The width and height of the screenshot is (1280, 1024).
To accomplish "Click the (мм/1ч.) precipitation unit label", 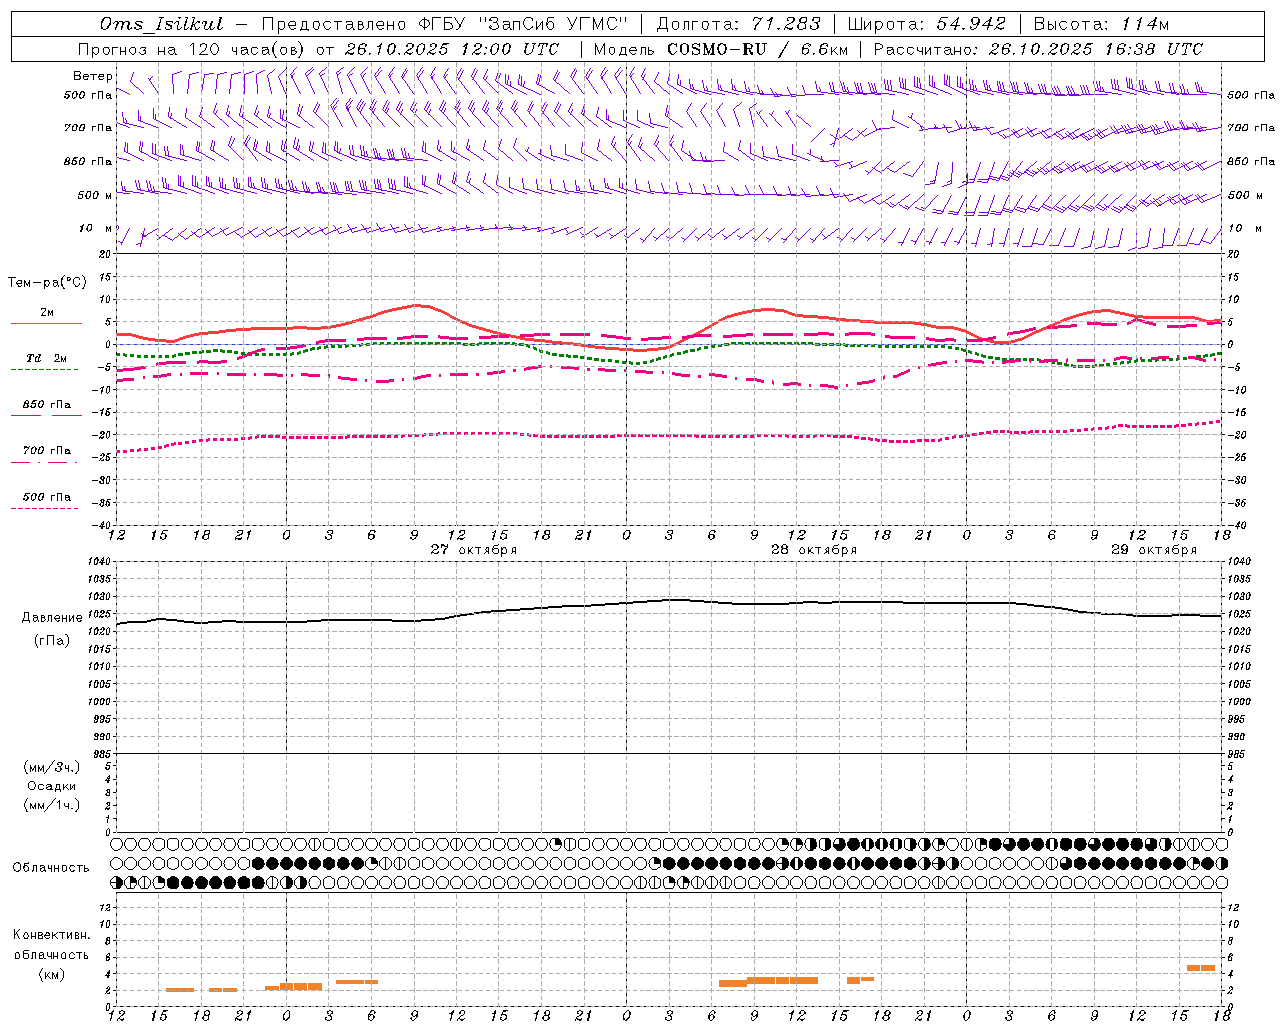I will [52, 804].
